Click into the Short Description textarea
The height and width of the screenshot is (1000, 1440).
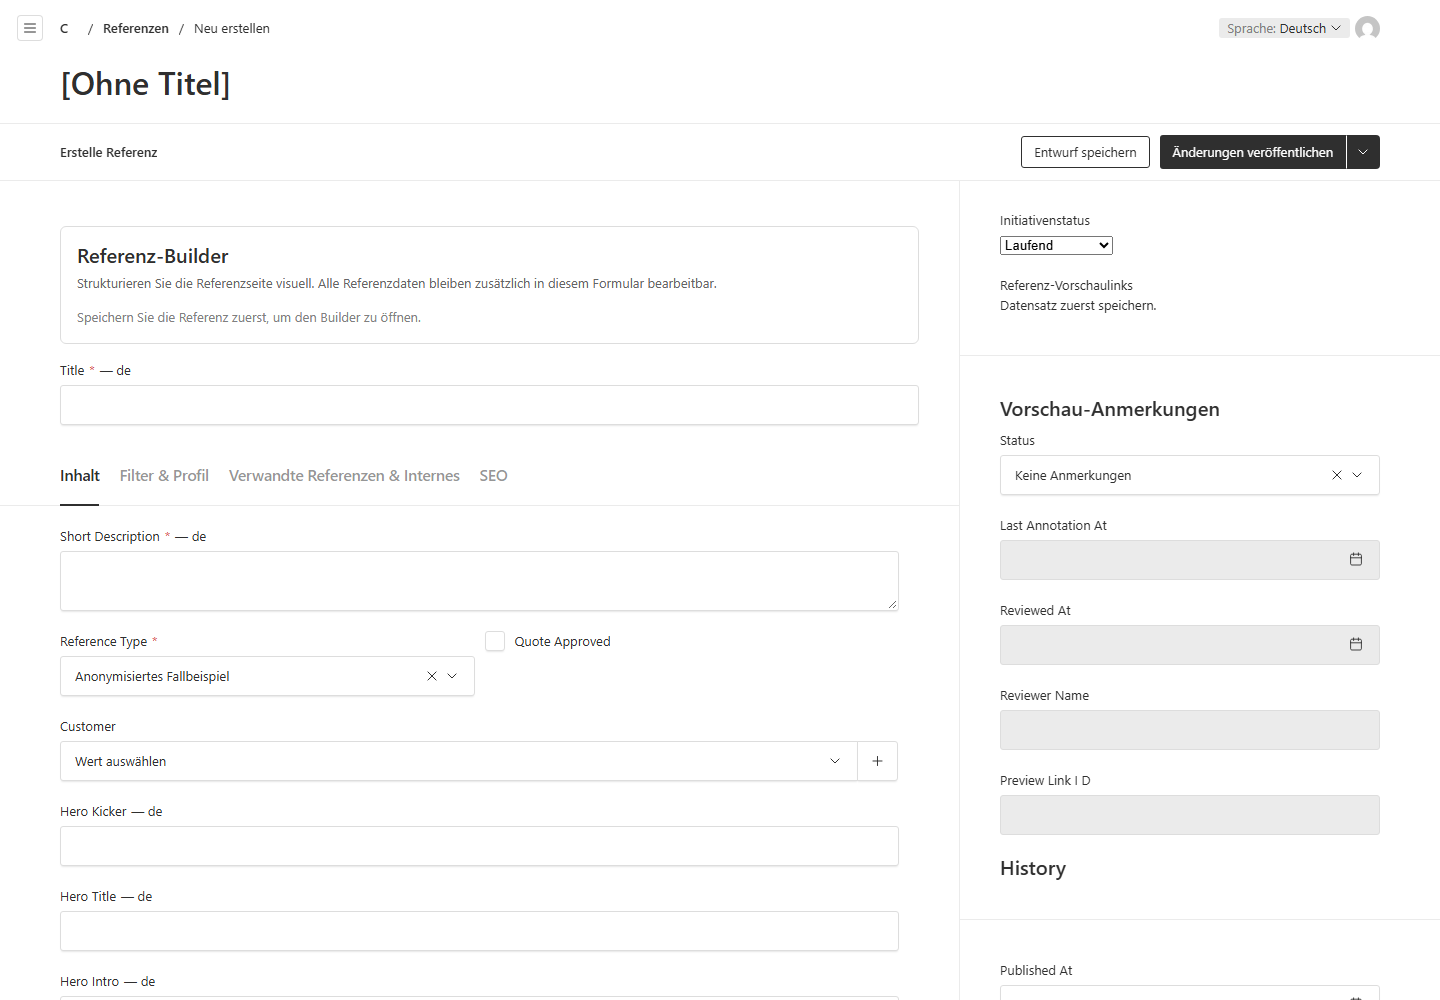click(x=479, y=581)
